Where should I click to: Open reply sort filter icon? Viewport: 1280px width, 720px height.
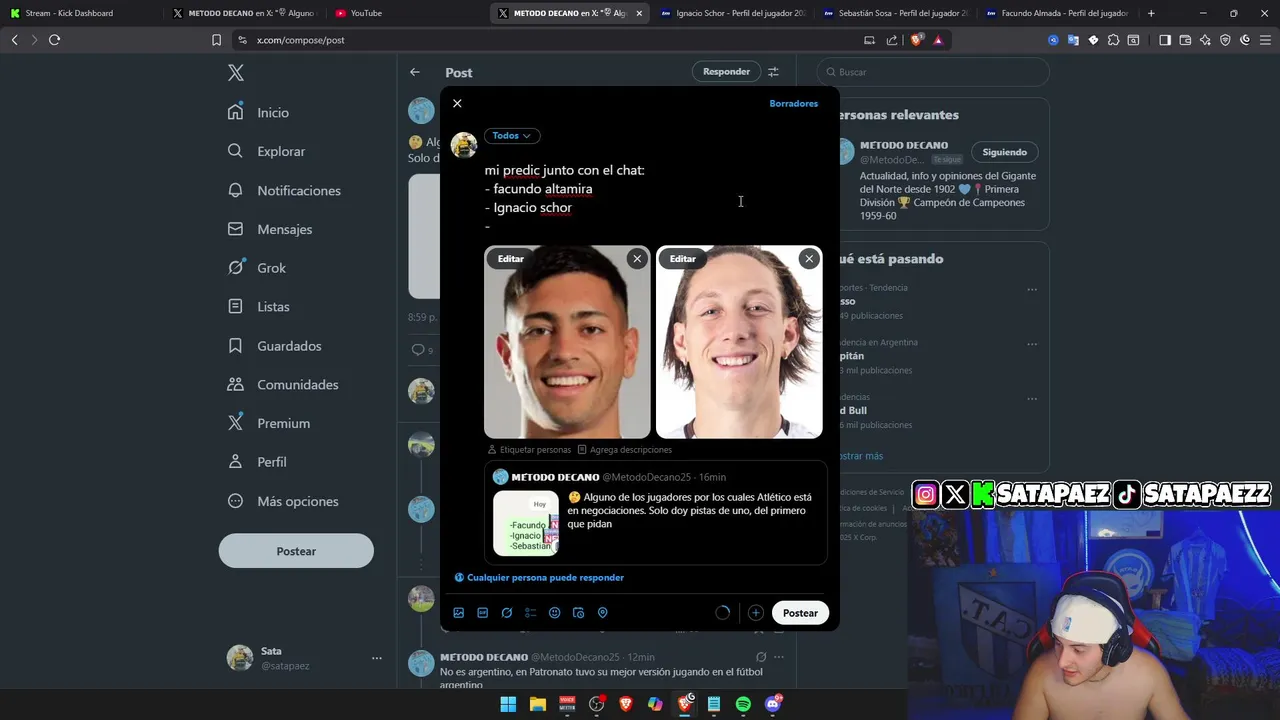click(x=773, y=72)
